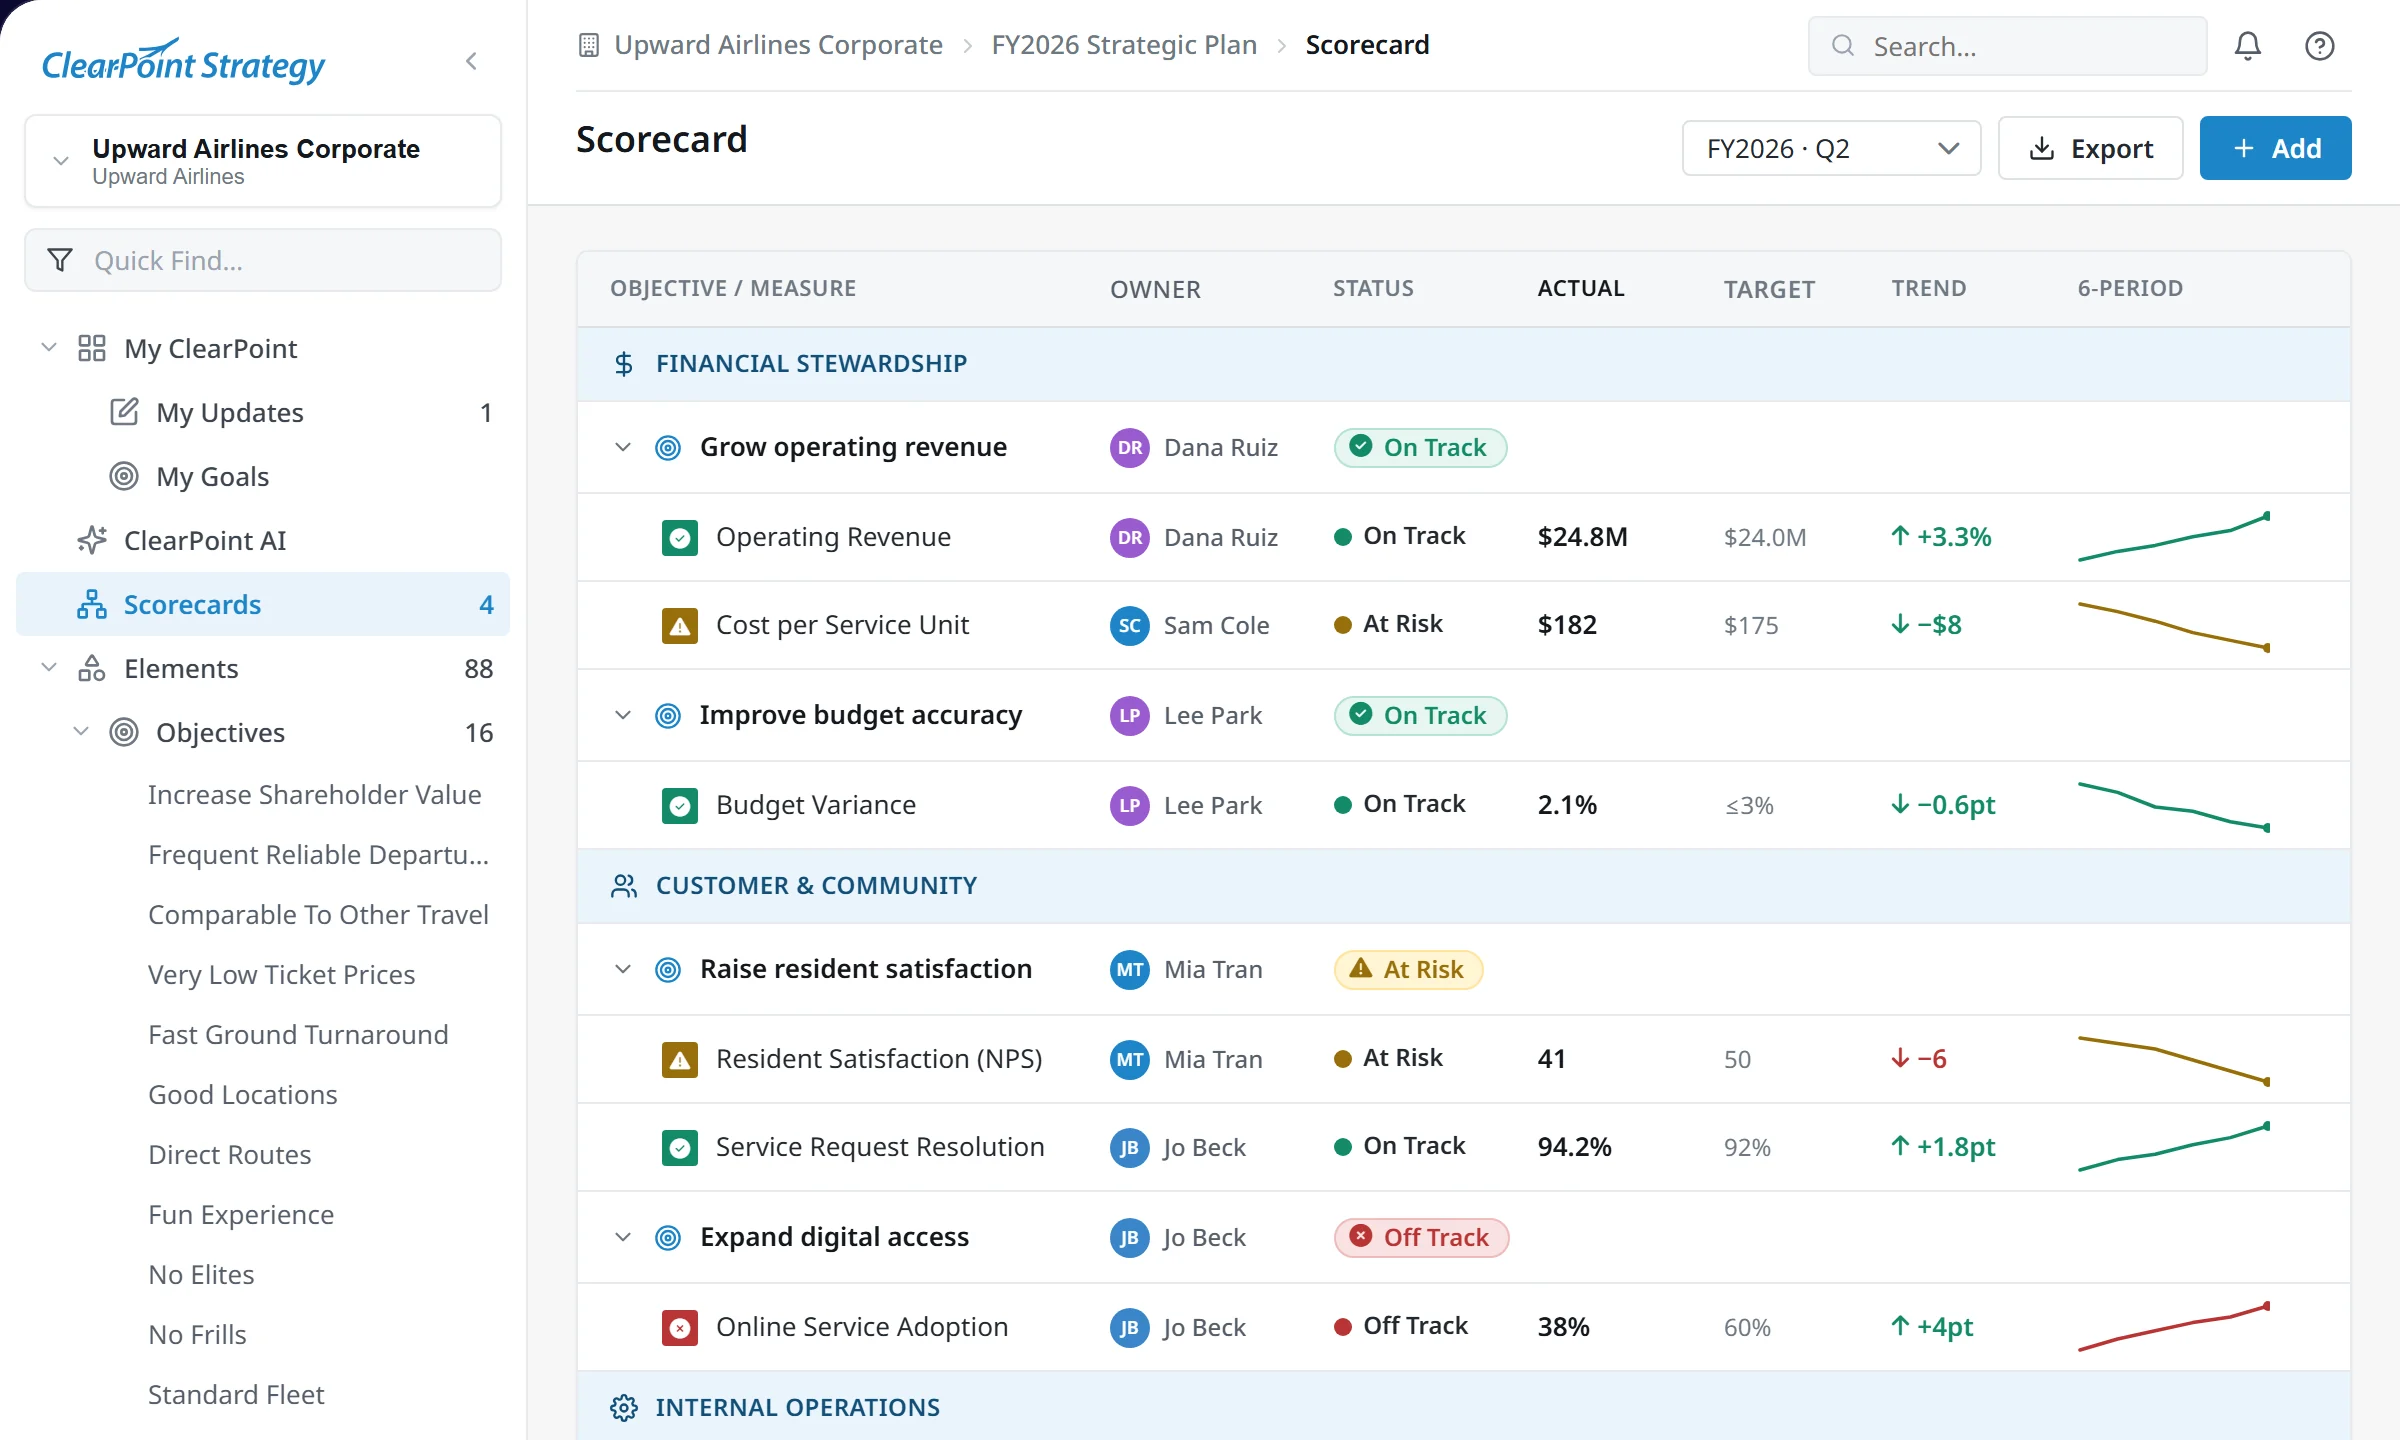Click the dollar icon in Financial Stewardship header
This screenshot has width=2400, height=1440.
(624, 364)
